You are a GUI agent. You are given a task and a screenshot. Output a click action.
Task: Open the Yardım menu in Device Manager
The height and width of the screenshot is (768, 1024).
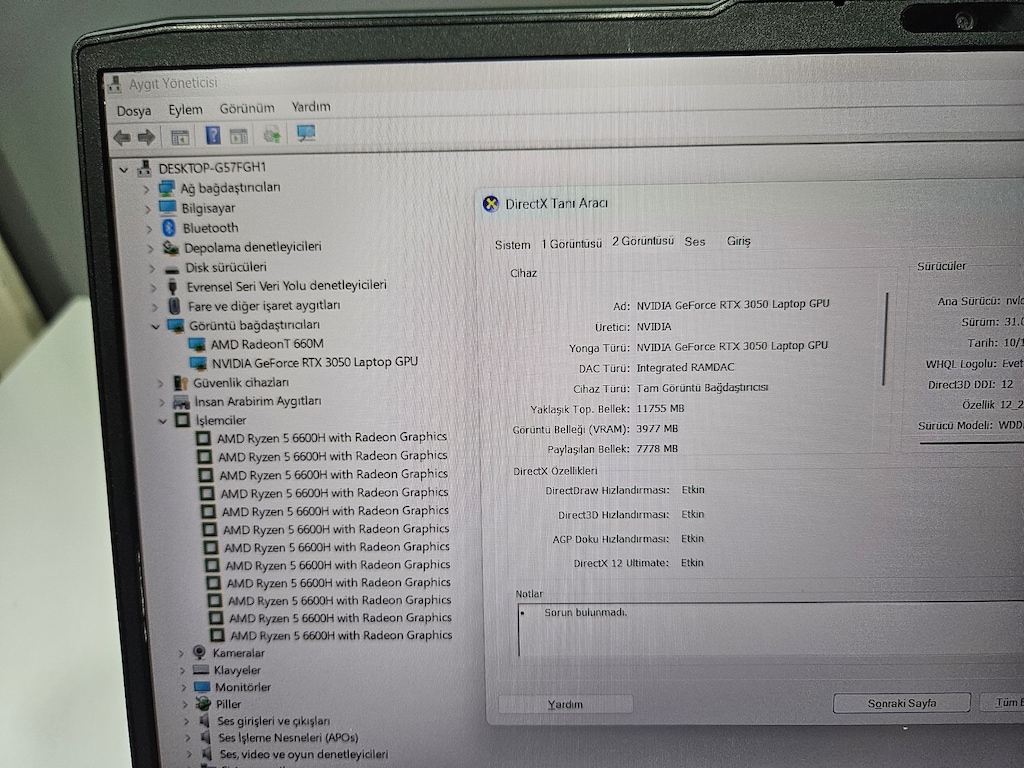[x=311, y=106]
